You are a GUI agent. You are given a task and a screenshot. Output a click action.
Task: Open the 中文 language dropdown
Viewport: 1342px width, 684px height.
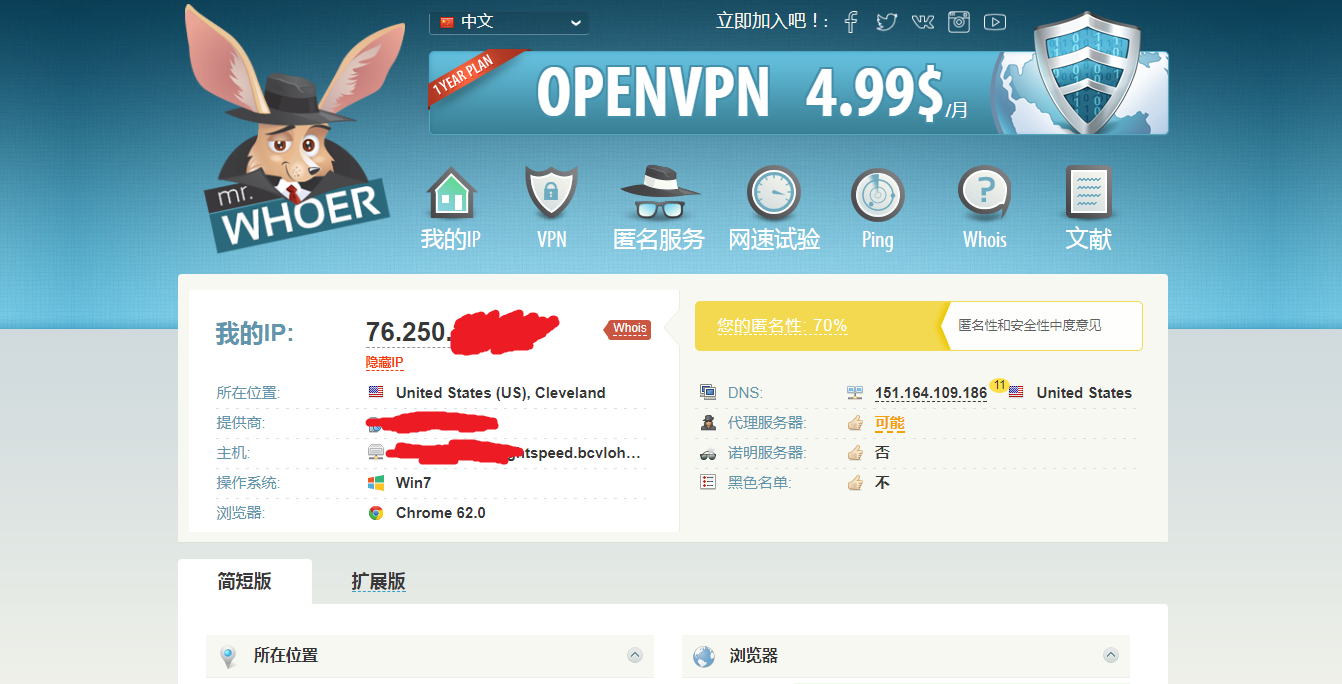[x=509, y=22]
